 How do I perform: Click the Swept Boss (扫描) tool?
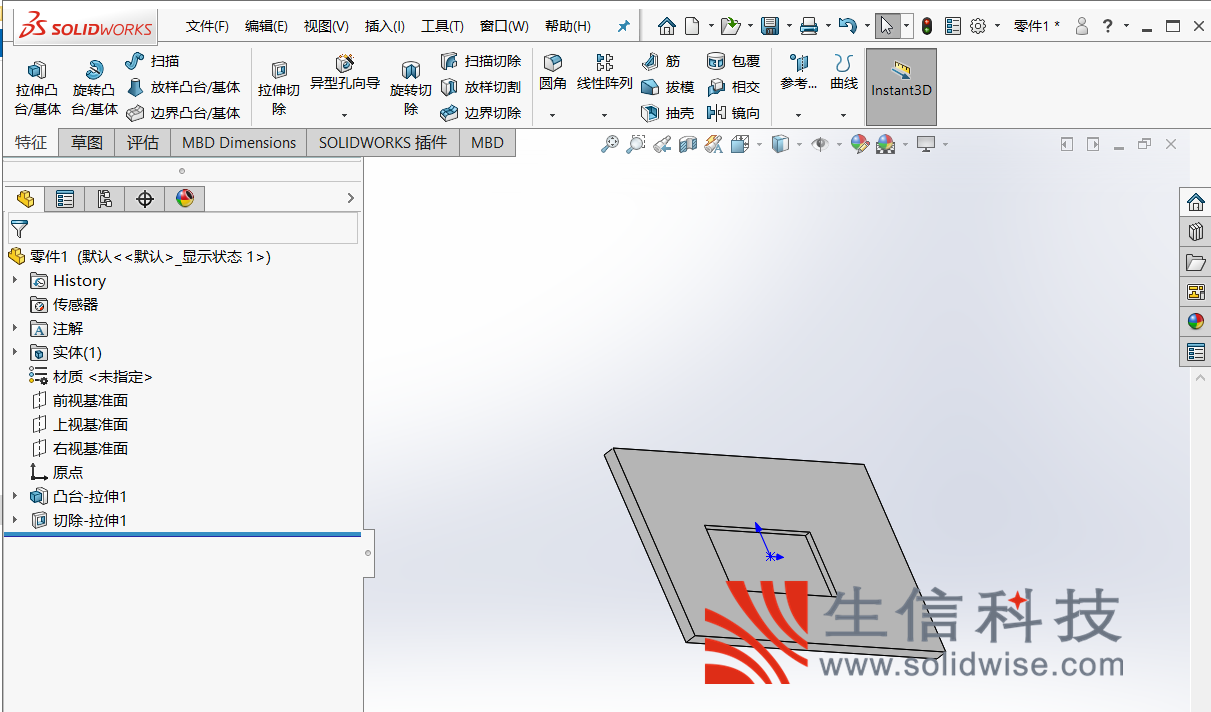152,61
